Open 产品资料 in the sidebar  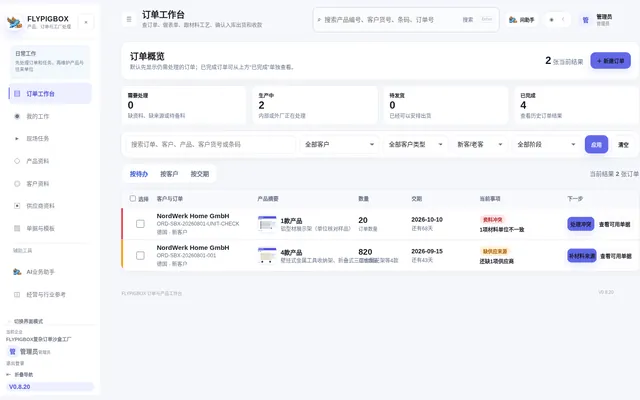pyautogui.click(x=50, y=161)
